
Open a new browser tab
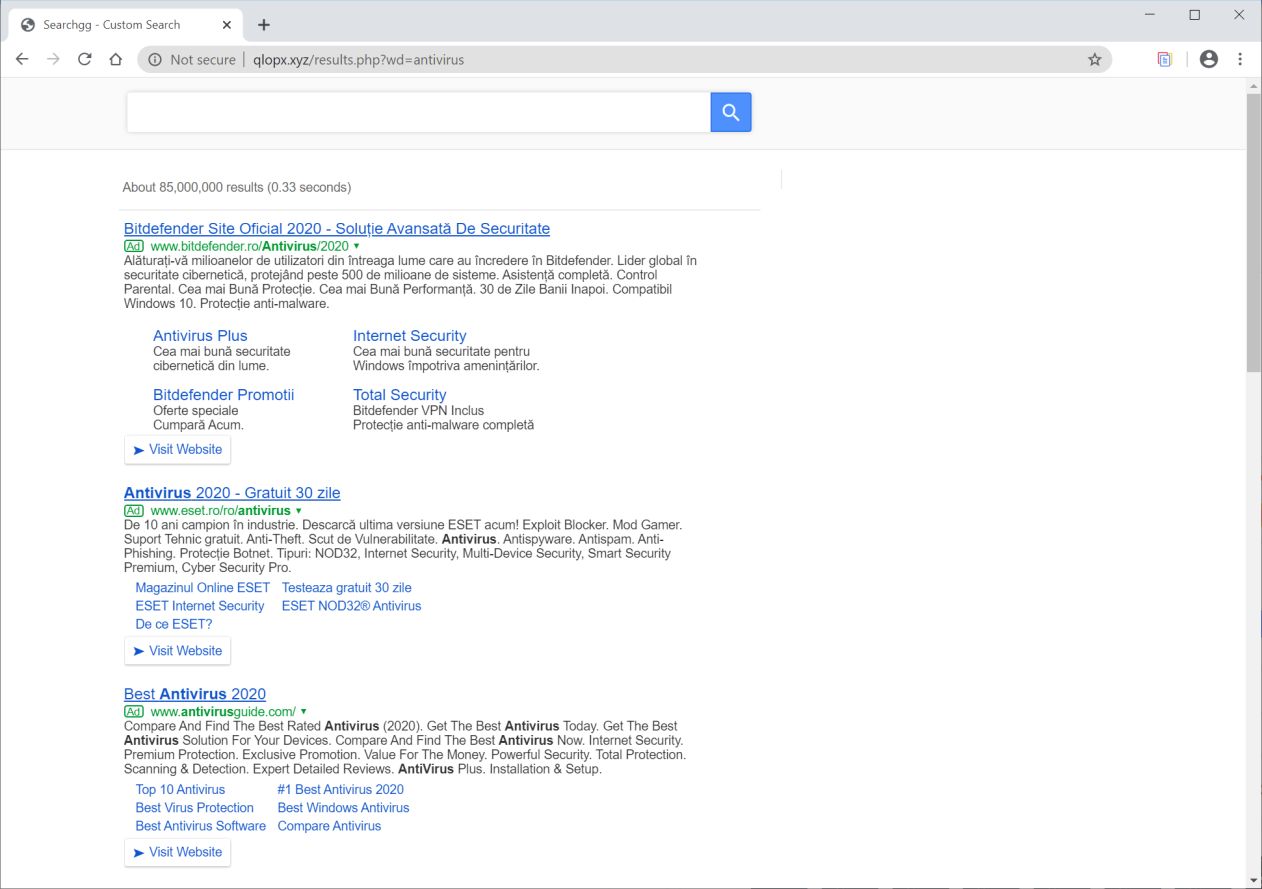(264, 25)
